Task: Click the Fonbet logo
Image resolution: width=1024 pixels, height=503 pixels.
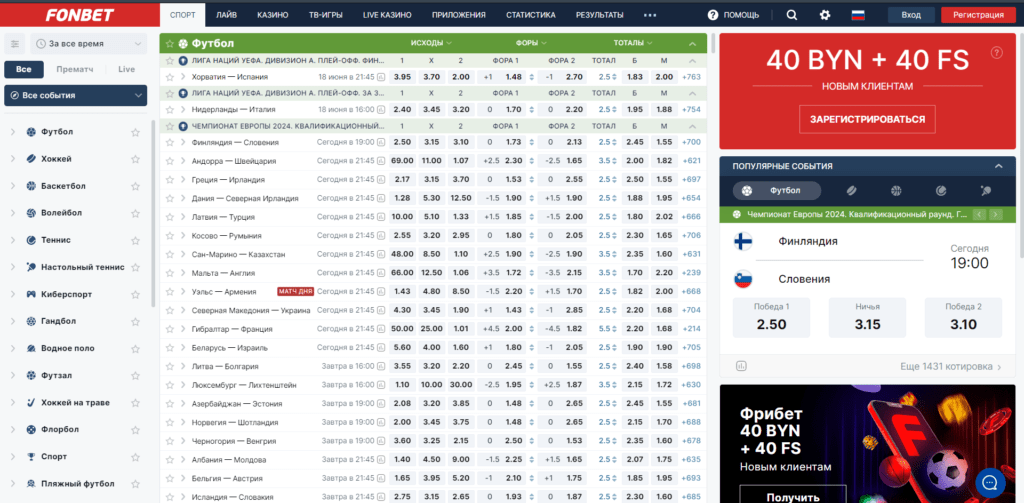Action: point(80,14)
